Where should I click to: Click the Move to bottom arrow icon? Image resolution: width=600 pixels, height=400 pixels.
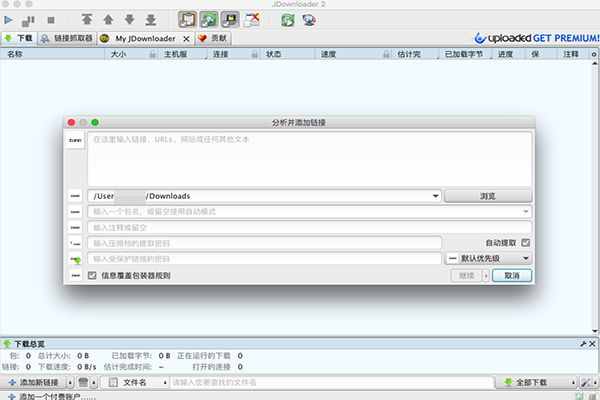pyautogui.click(x=150, y=19)
